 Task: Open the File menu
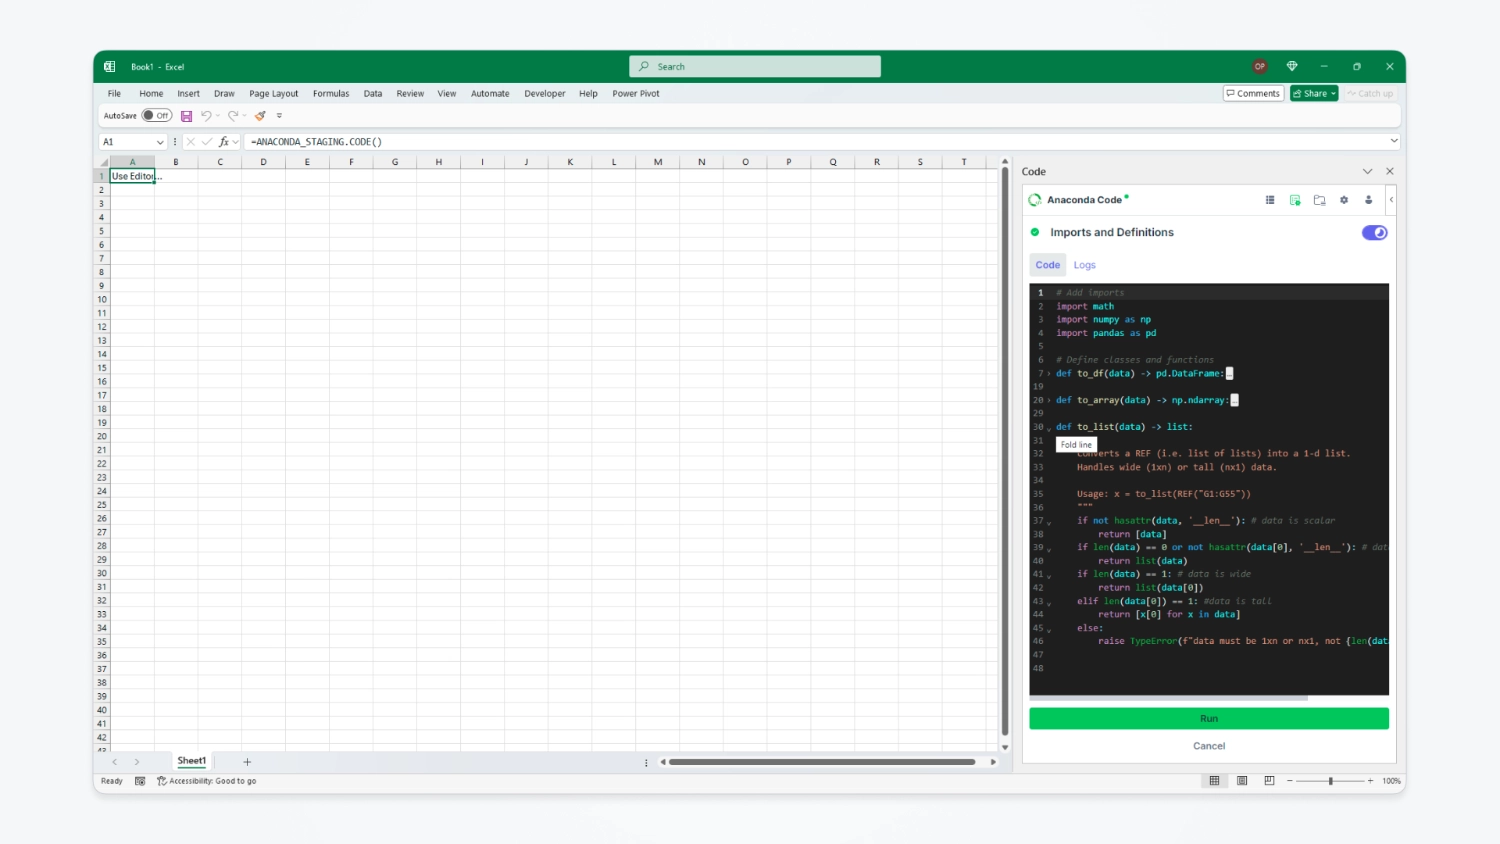tap(114, 94)
